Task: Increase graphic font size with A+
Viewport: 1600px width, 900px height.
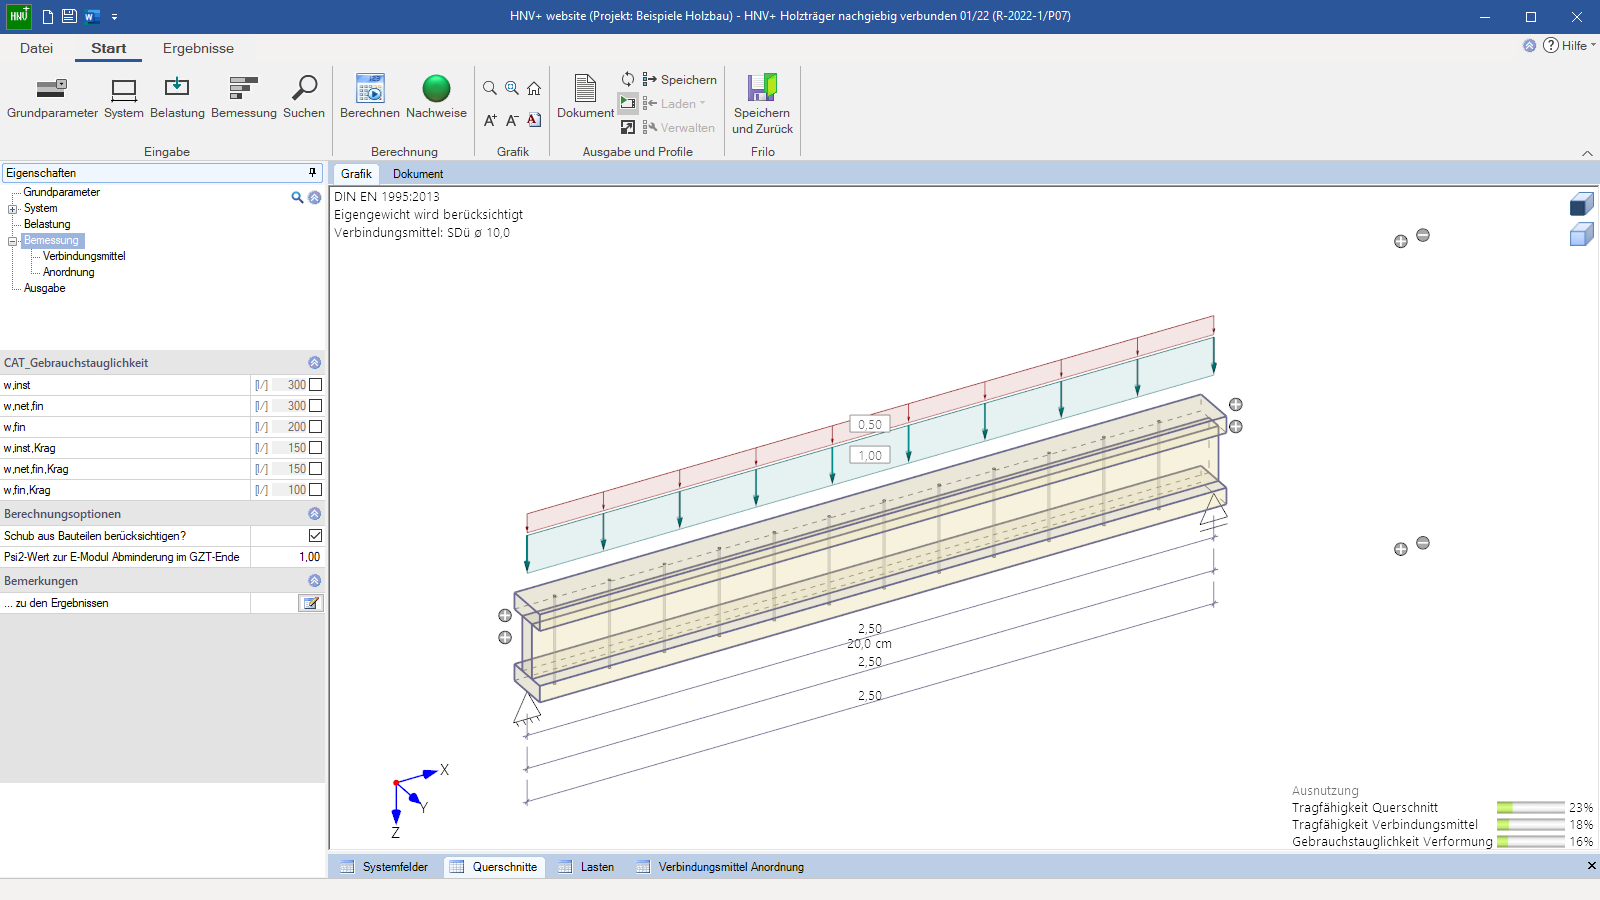Action: coord(490,120)
